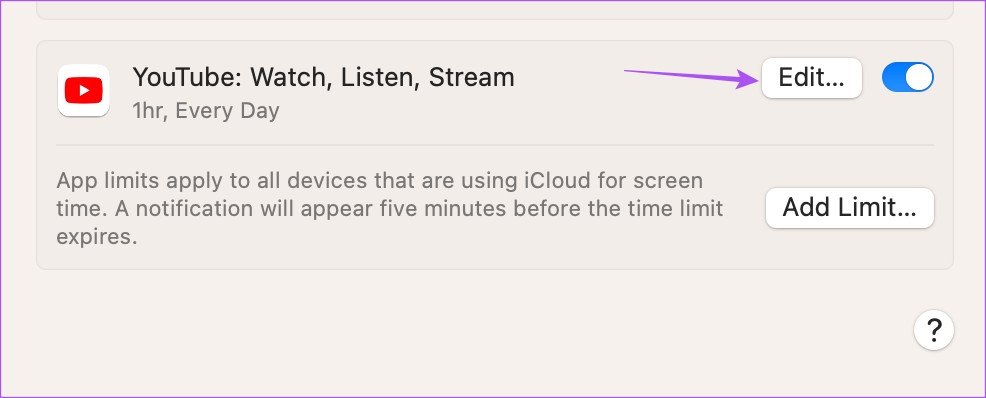Select the YouTube limit row background
The height and width of the screenshot is (398, 986).
(495, 92)
